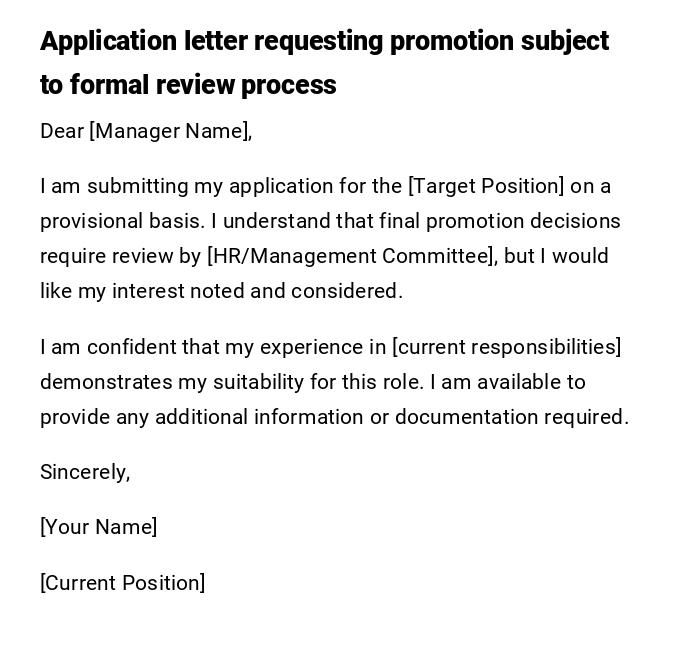Click "Application letter" in the heading
Viewport: 700px width, 645px height.
tap(109, 42)
